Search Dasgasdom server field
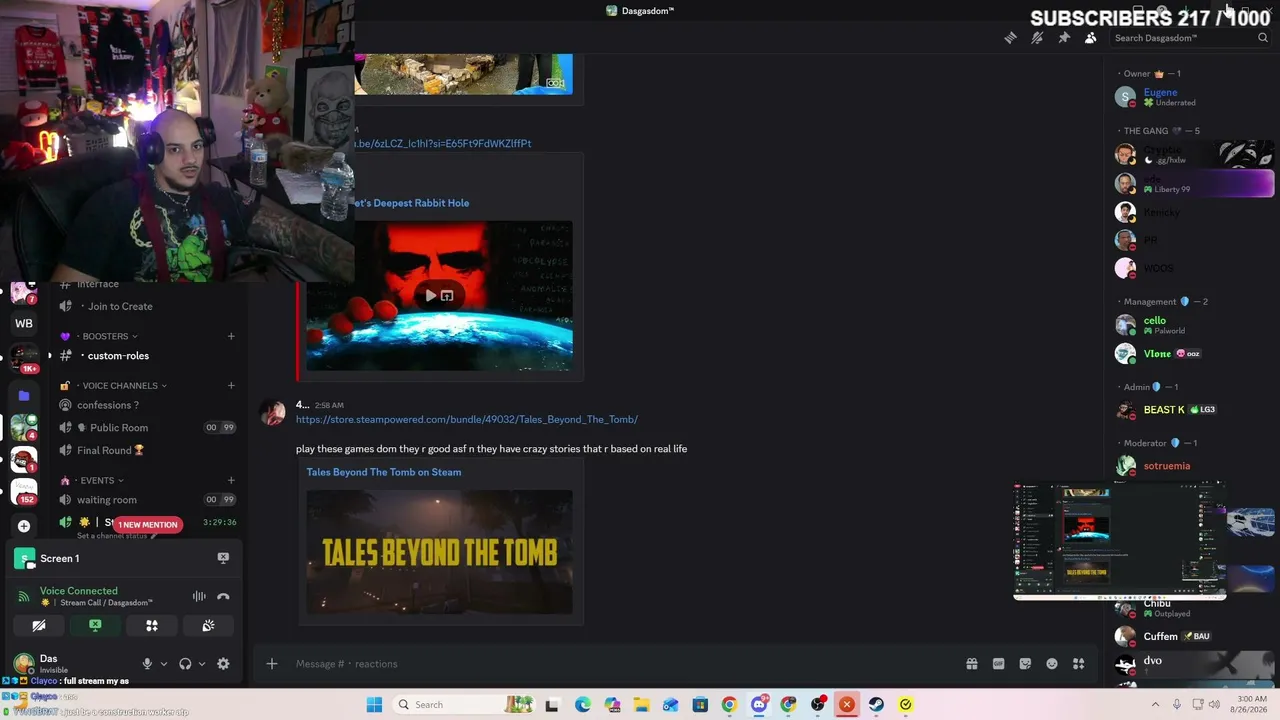 (1190, 38)
